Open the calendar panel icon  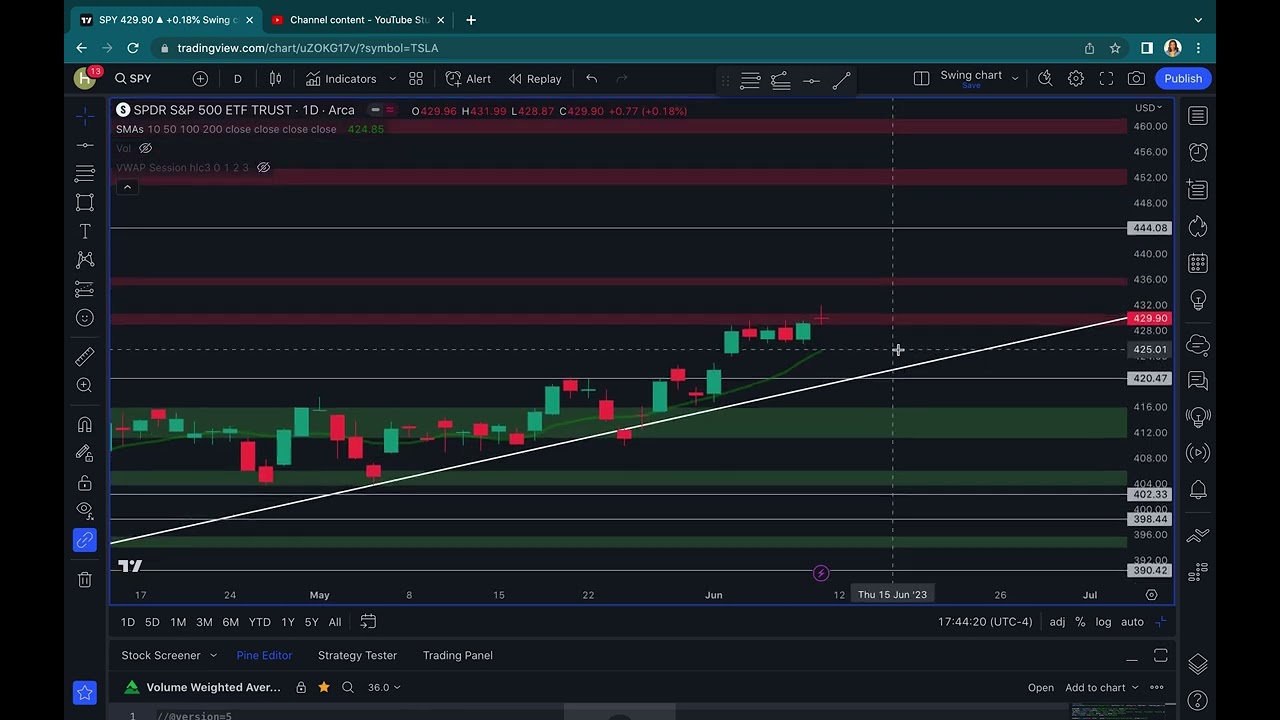(x=1197, y=264)
